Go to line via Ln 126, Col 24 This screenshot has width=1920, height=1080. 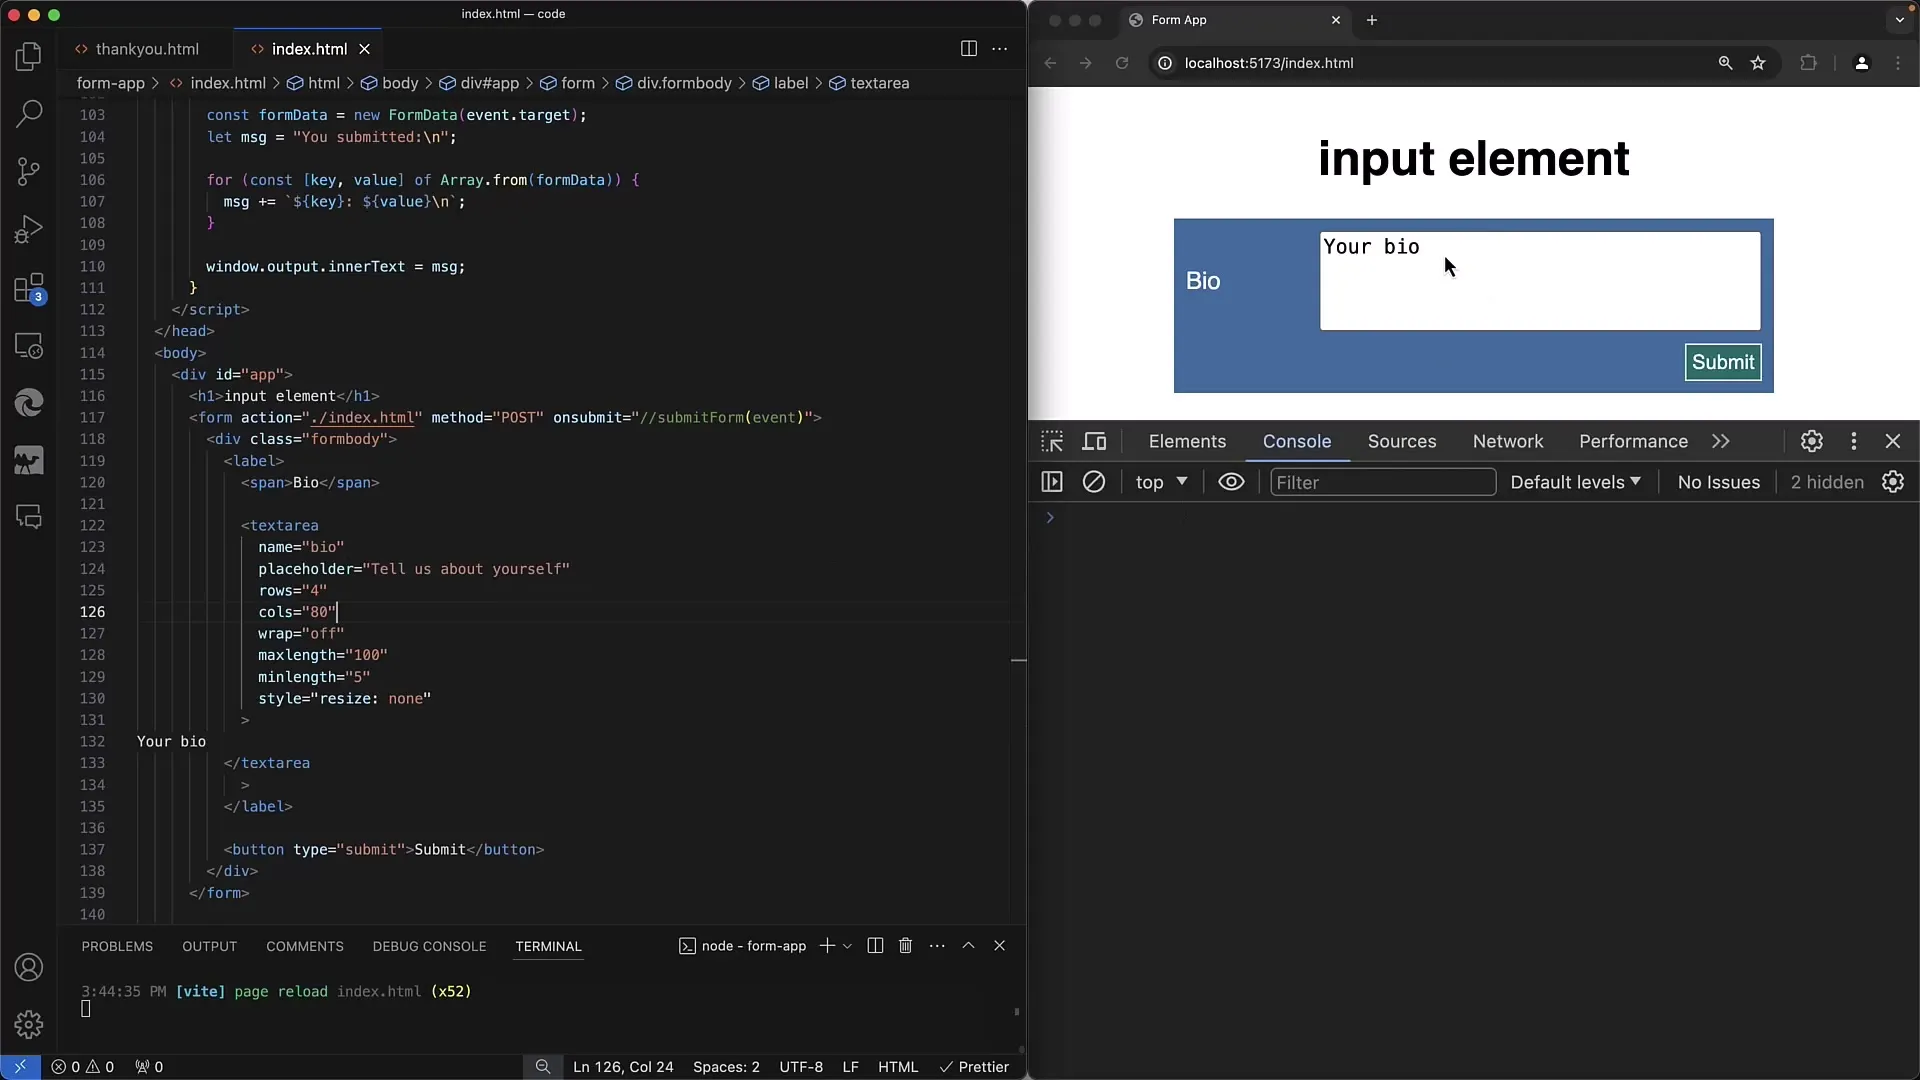pos(623,1067)
